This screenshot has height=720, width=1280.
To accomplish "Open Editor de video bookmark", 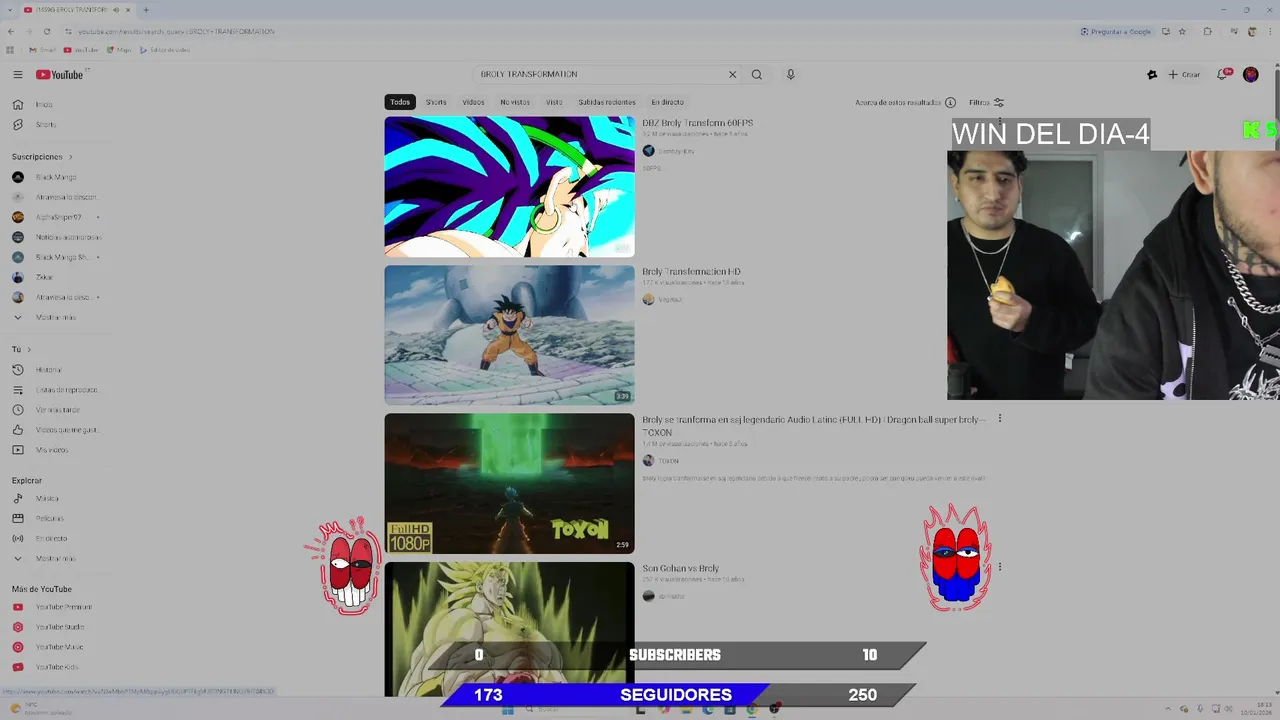I will [x=165, y=50].
